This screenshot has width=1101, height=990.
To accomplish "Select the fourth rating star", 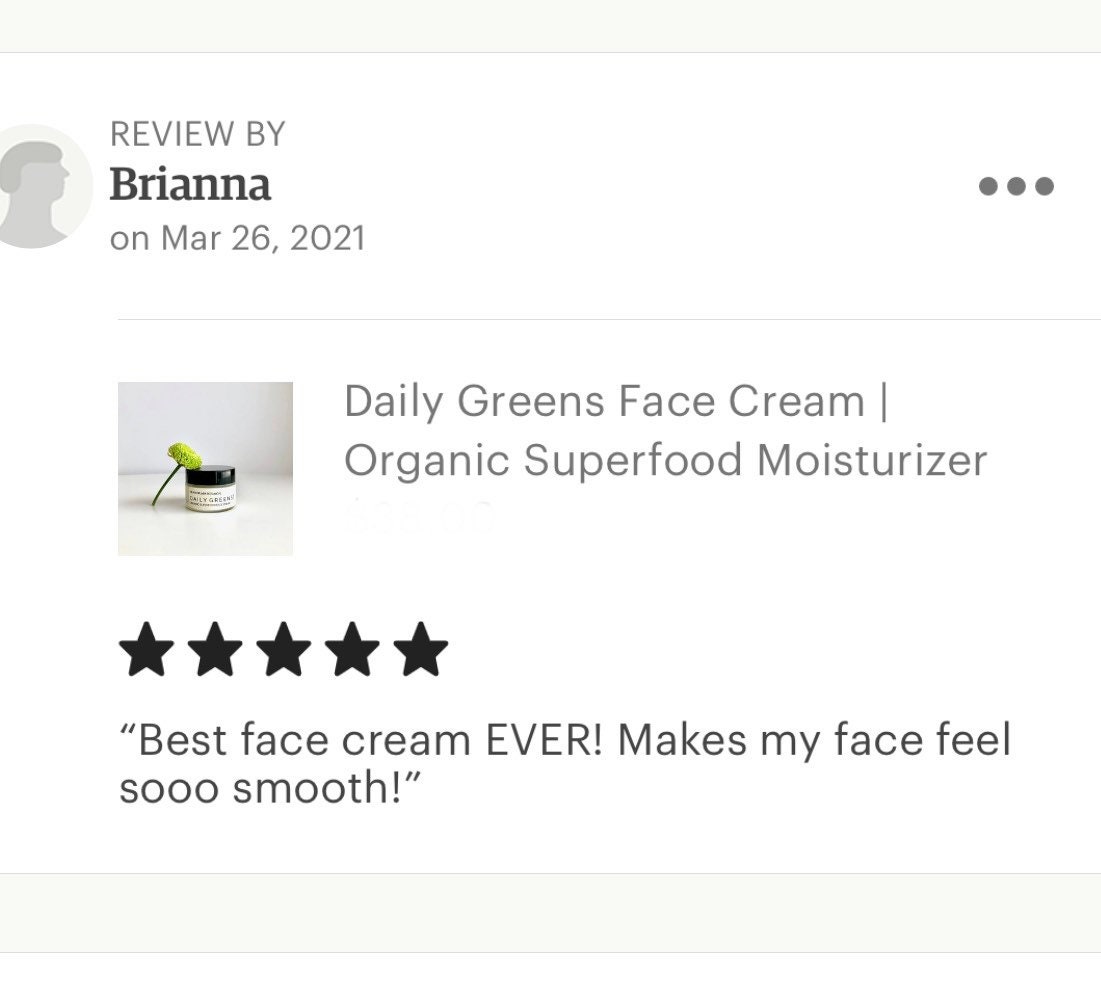I will click(352, 649).
